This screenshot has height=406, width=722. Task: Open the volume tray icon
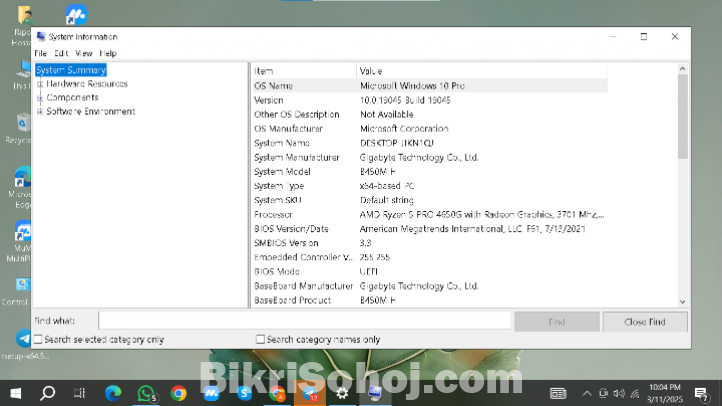point(619,394)
